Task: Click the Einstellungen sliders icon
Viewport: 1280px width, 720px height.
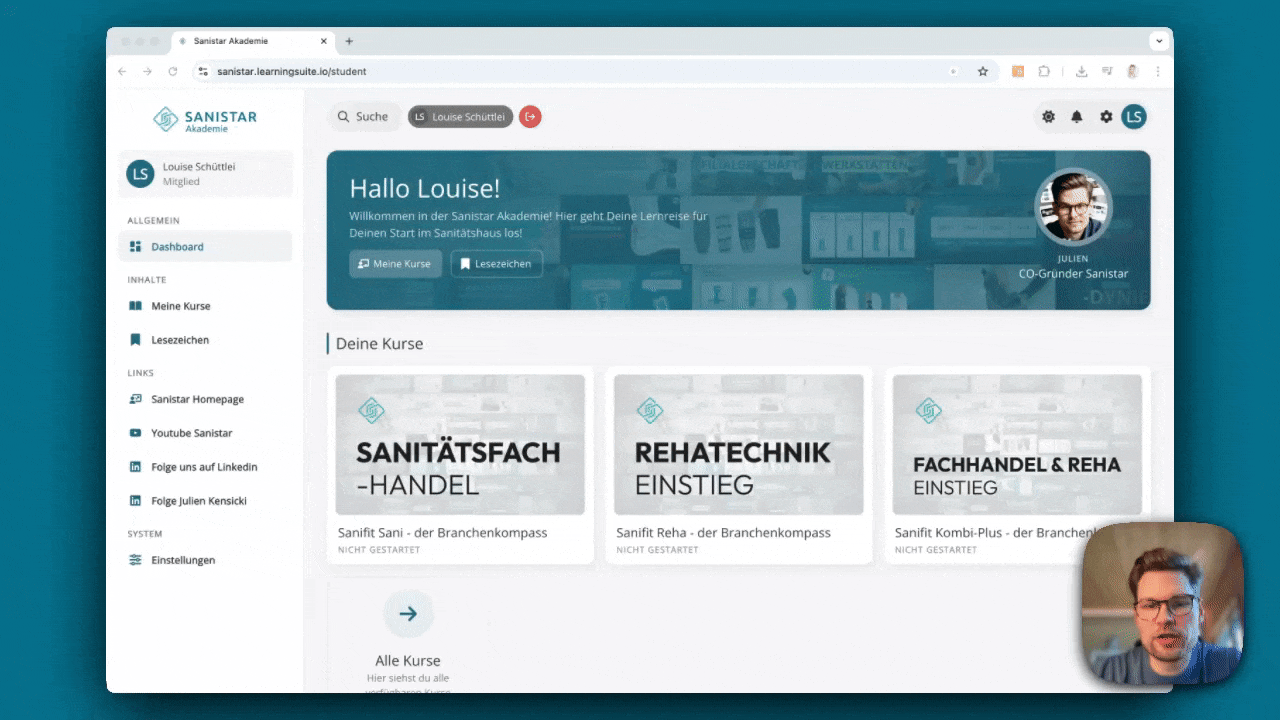Action: 135,560
